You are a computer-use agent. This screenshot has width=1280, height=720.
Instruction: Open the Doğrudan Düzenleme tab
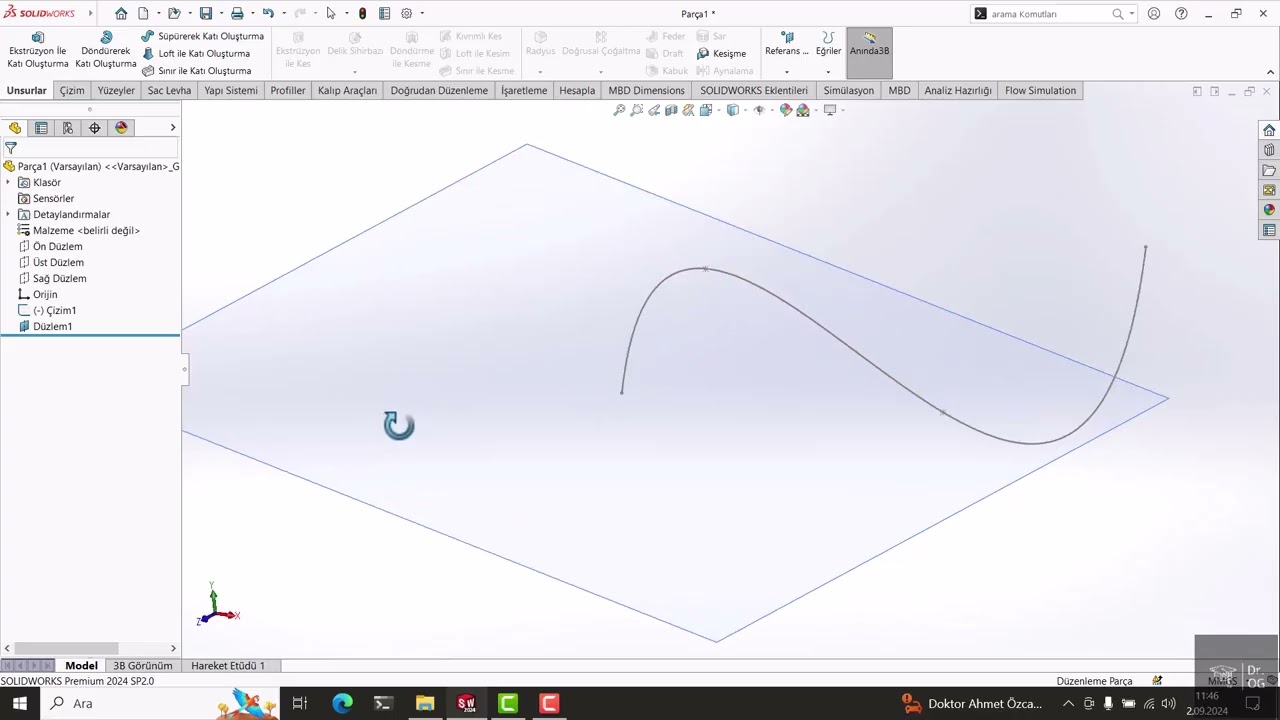(439, 90)
